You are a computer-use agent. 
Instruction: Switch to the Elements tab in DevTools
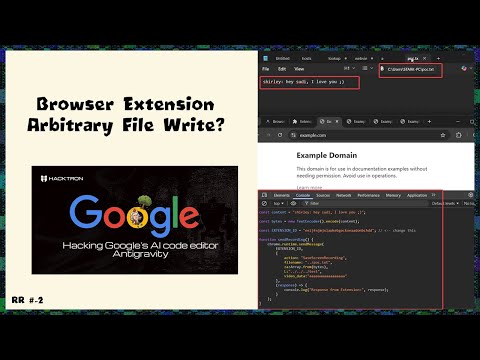[x=281, y=195]
